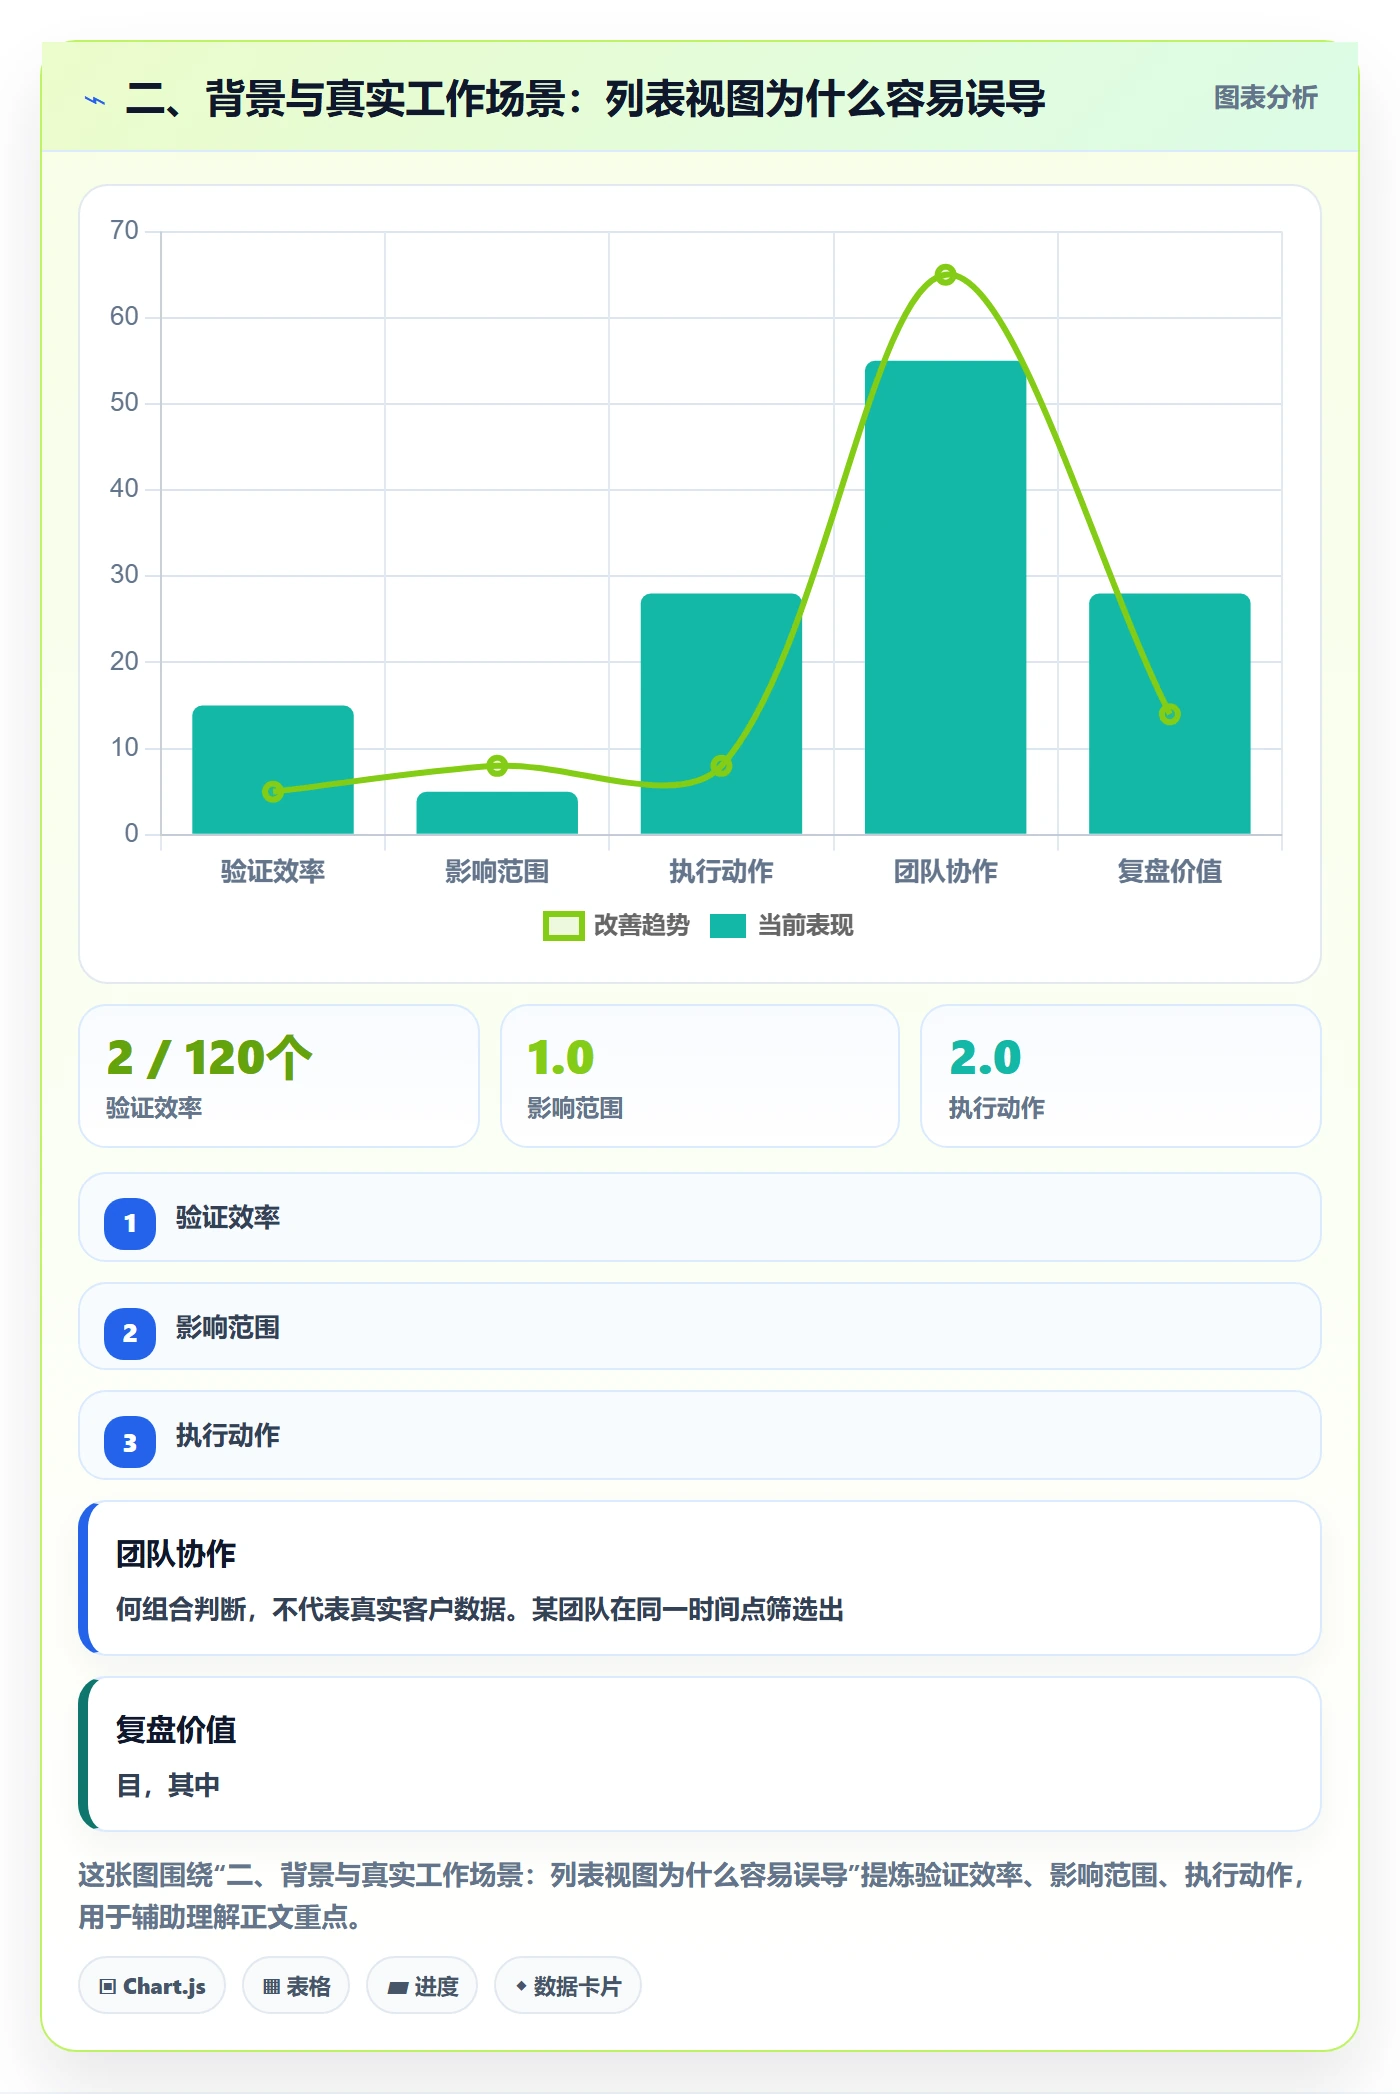Click the text 目，其中
This screenshot has height=2094, width=1400.
(168, 1785)
